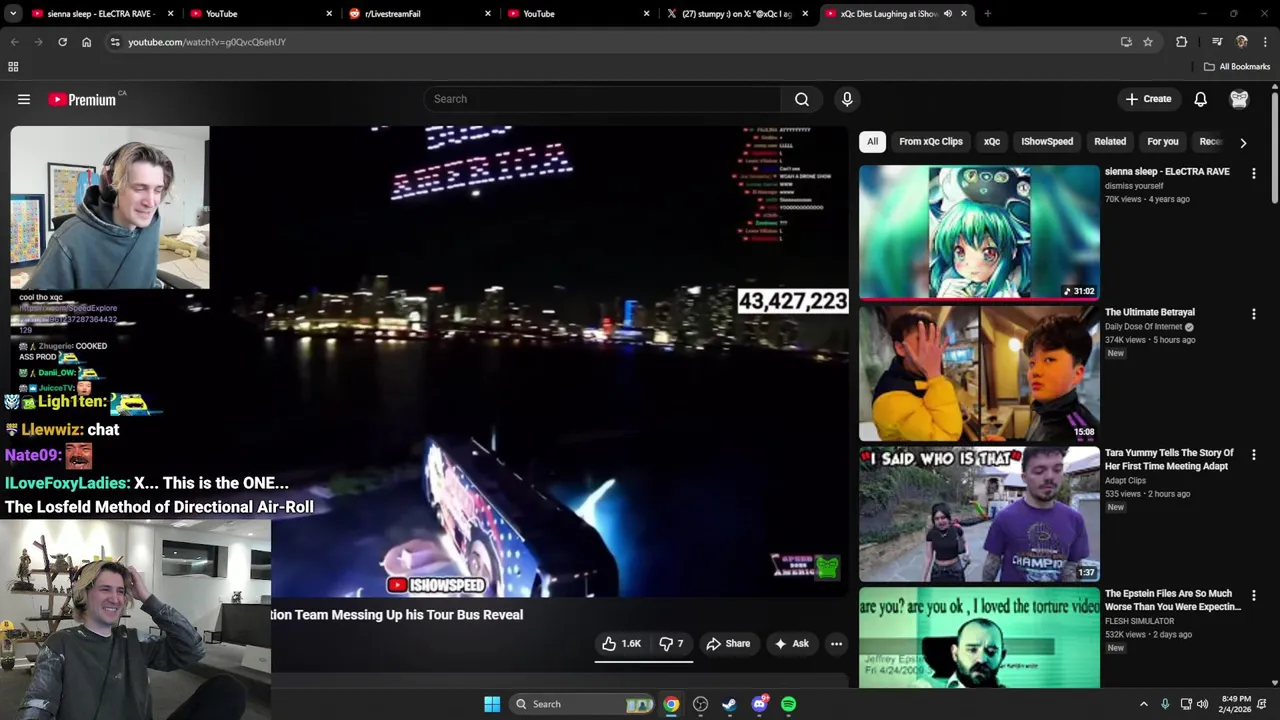The image size is (1280, 720).
Task: Start voice search with the microphone icon
Action: [x=847, y=99]
